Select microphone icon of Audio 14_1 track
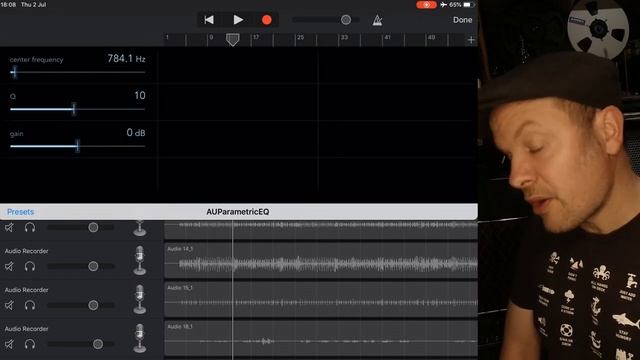 tap(140, 260)
